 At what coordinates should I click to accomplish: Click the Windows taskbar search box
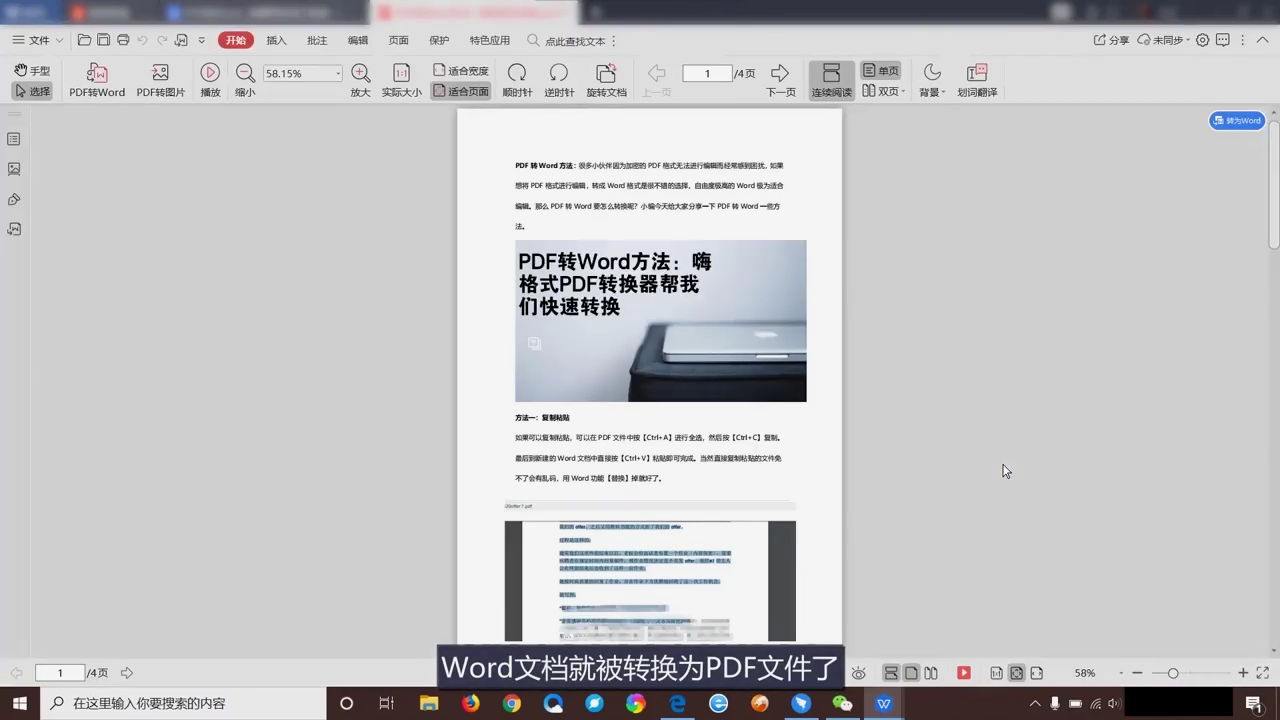[184, 703]
